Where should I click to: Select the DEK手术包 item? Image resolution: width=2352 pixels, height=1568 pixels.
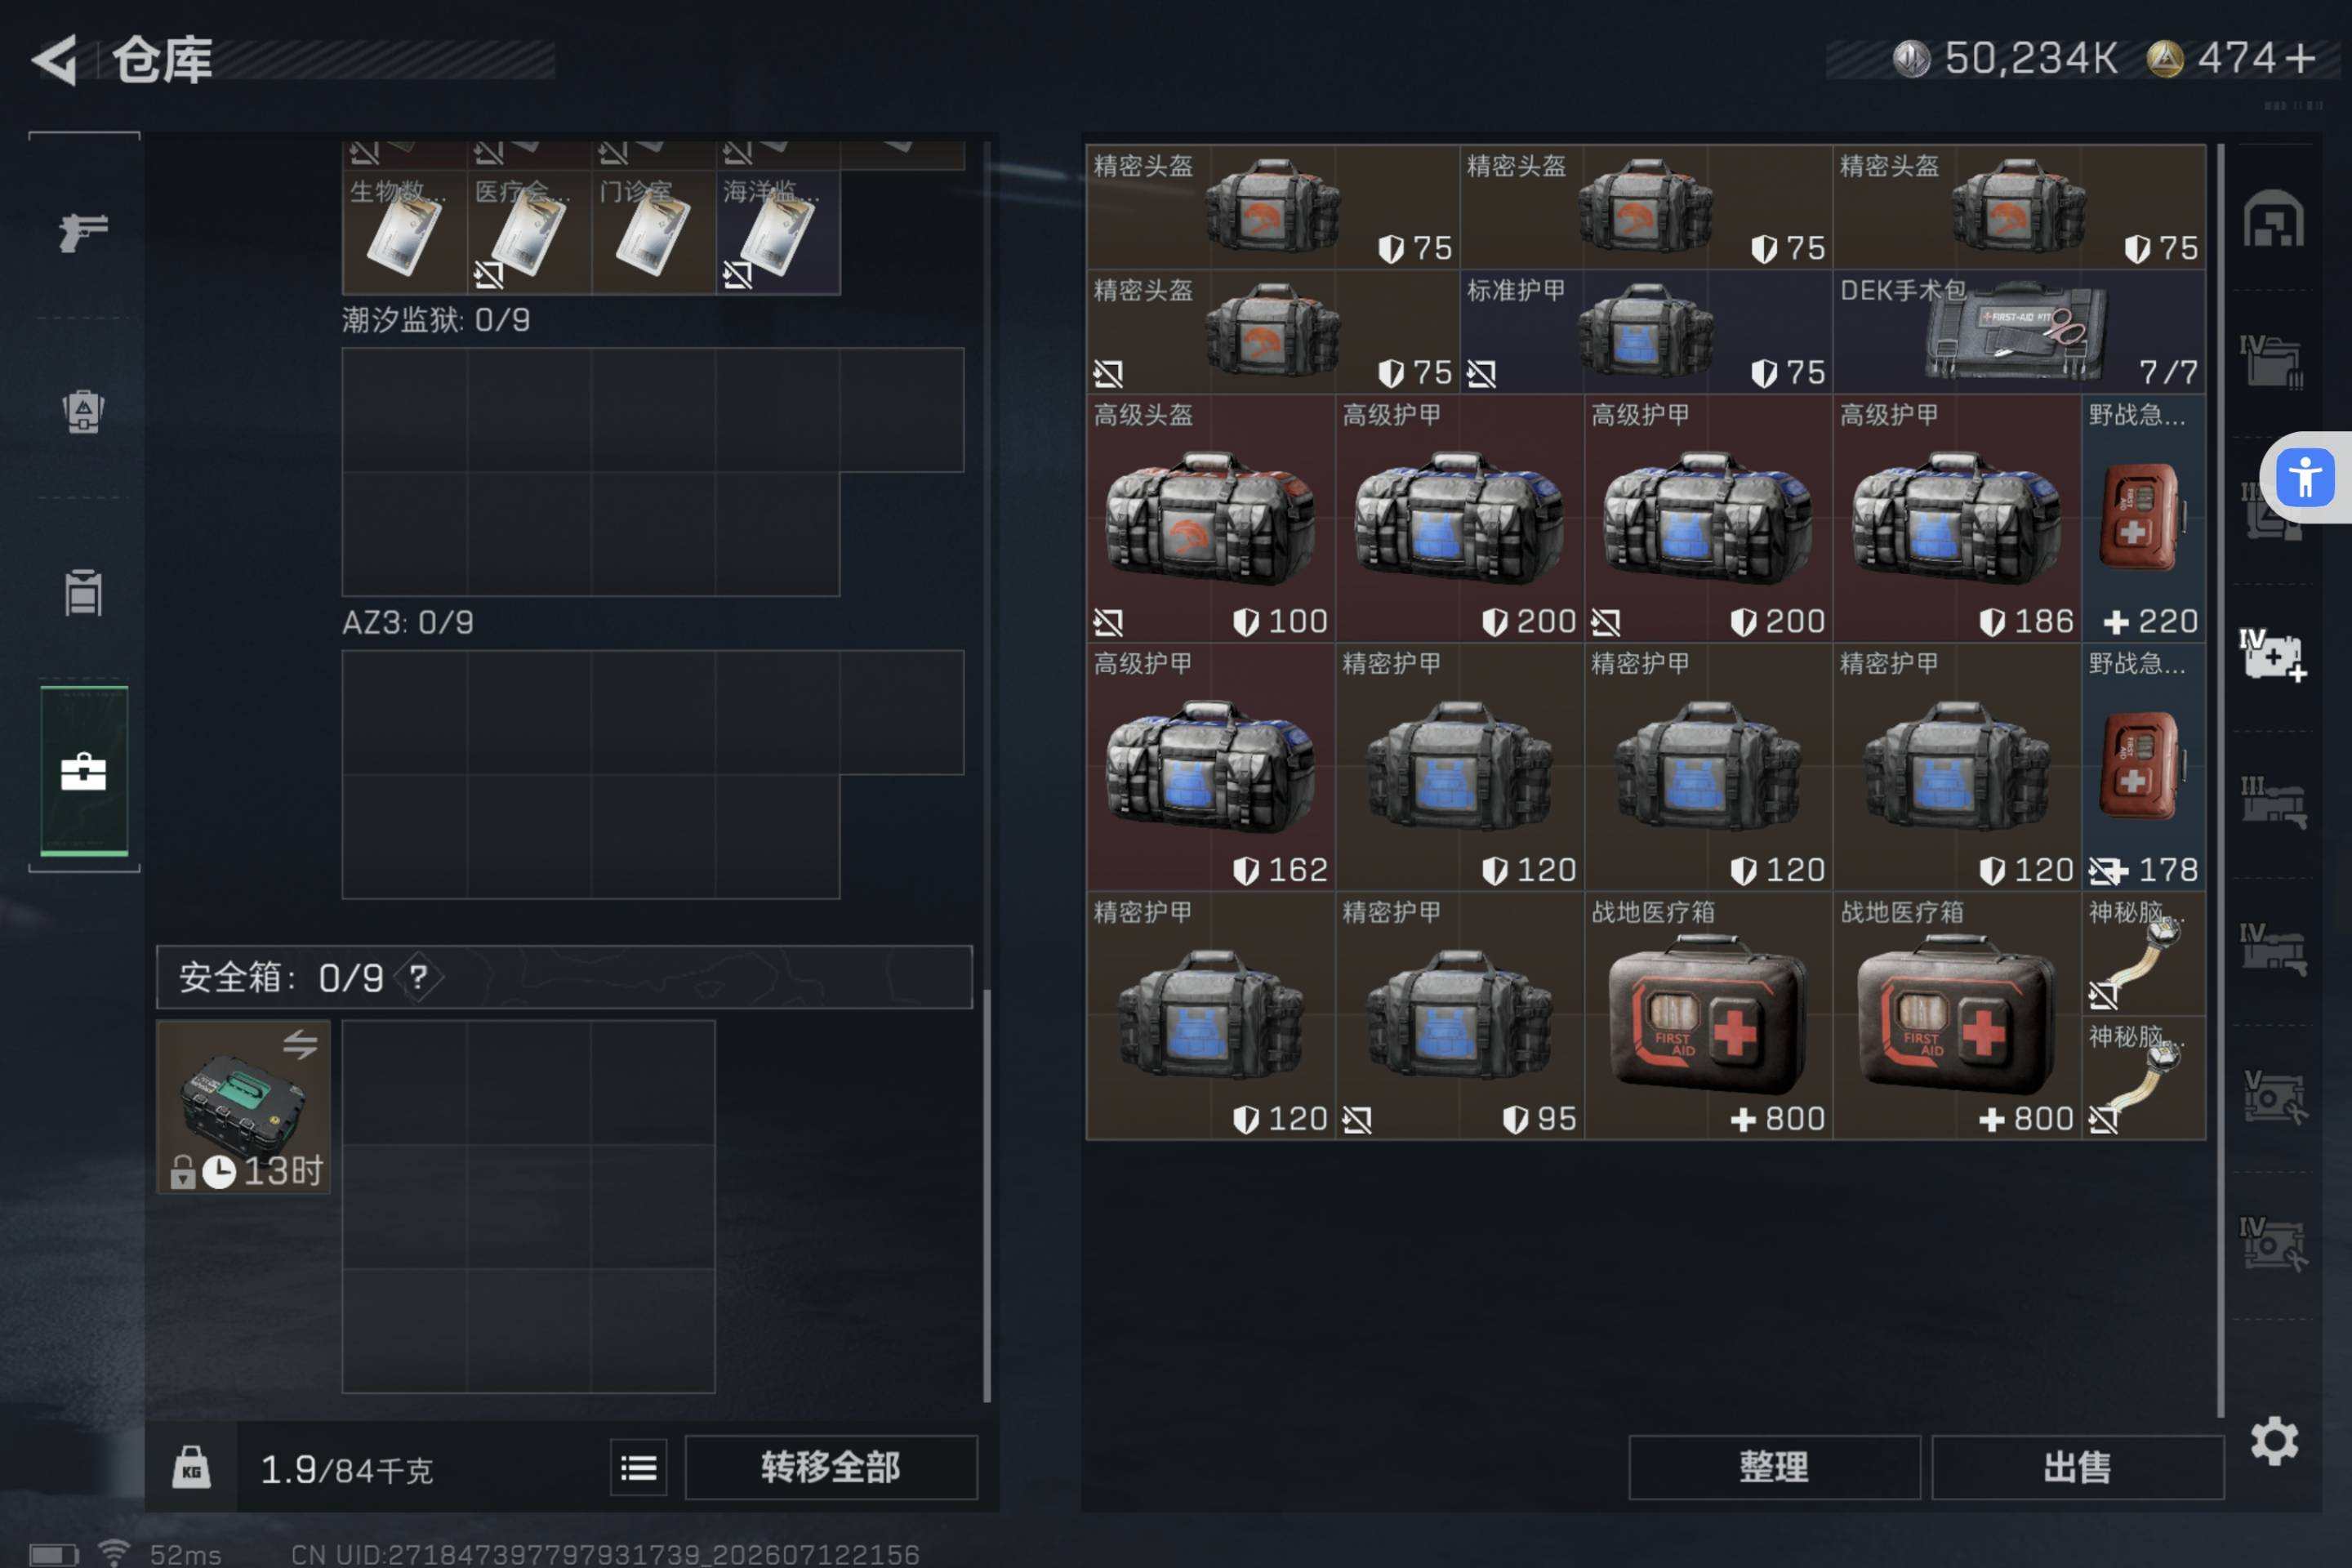pyautogui.click(x=2019, y=331)
